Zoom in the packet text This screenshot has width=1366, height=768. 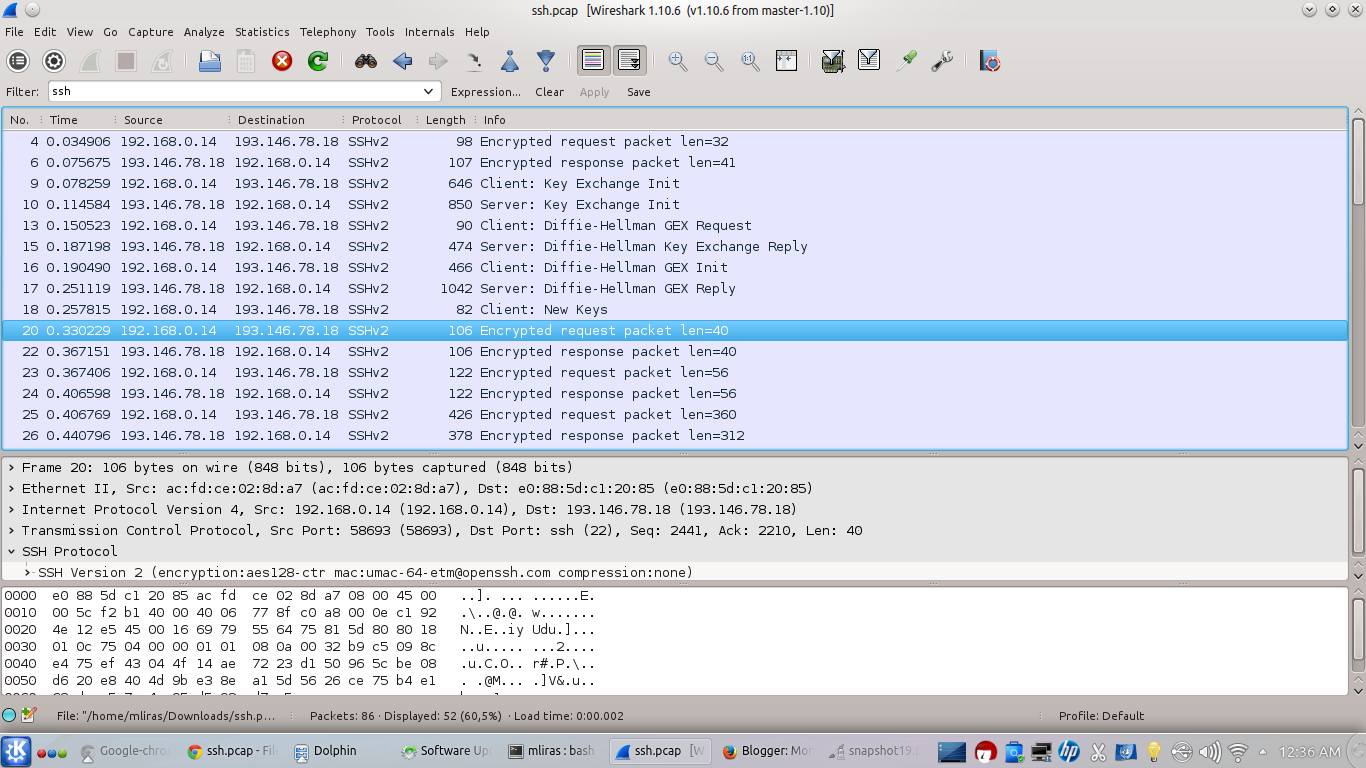(678, 61)
